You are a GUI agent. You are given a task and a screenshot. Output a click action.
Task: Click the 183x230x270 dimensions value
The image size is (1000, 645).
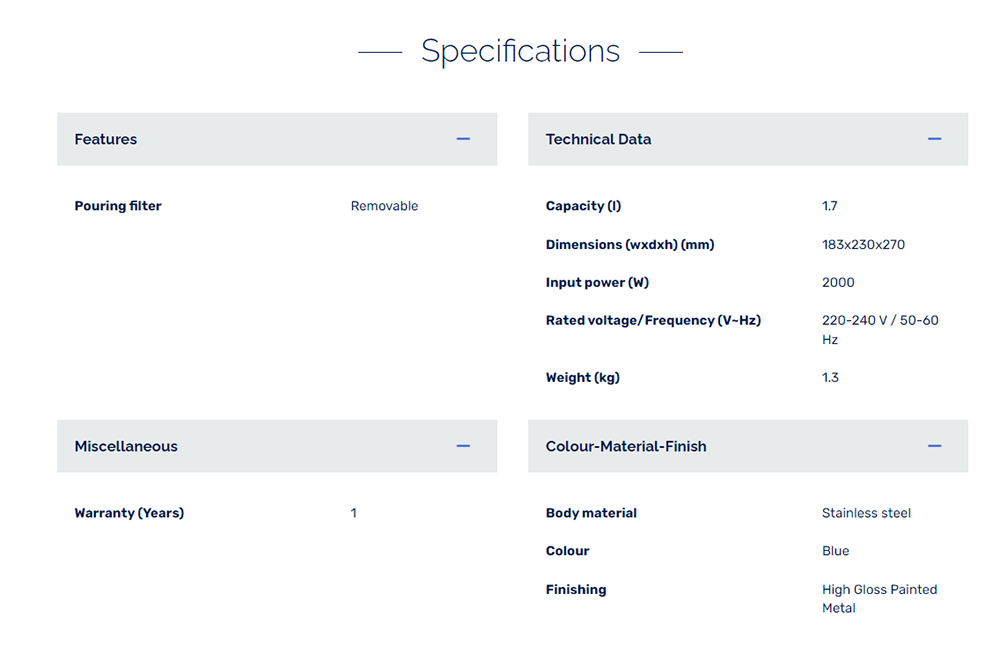[x=863, y=244]
